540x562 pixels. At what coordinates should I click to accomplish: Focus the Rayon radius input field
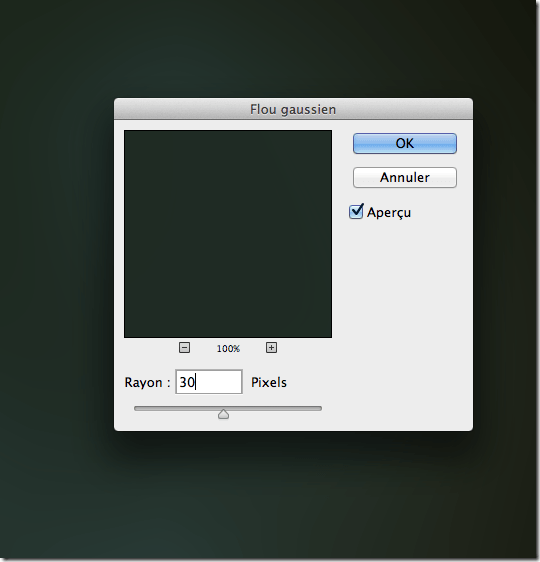click(209, 382)
